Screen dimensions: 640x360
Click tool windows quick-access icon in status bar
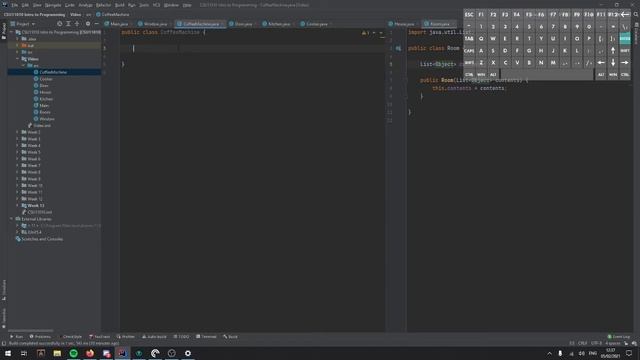4,344
